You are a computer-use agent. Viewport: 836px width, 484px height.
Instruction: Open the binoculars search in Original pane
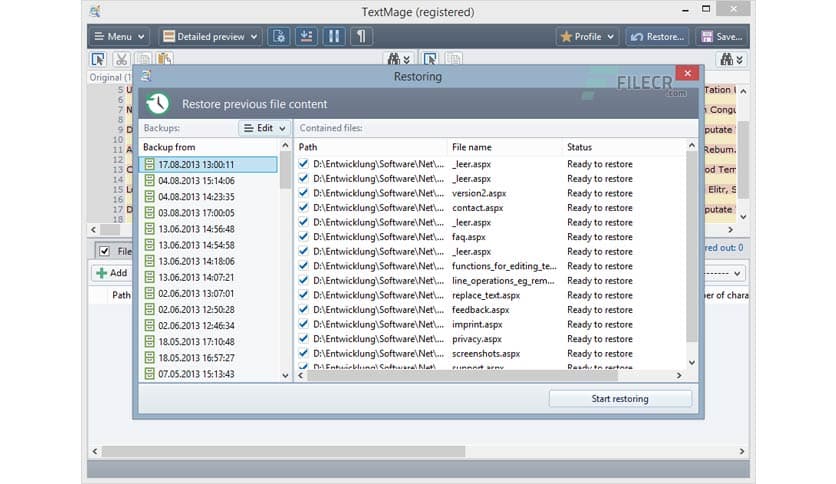398,59
